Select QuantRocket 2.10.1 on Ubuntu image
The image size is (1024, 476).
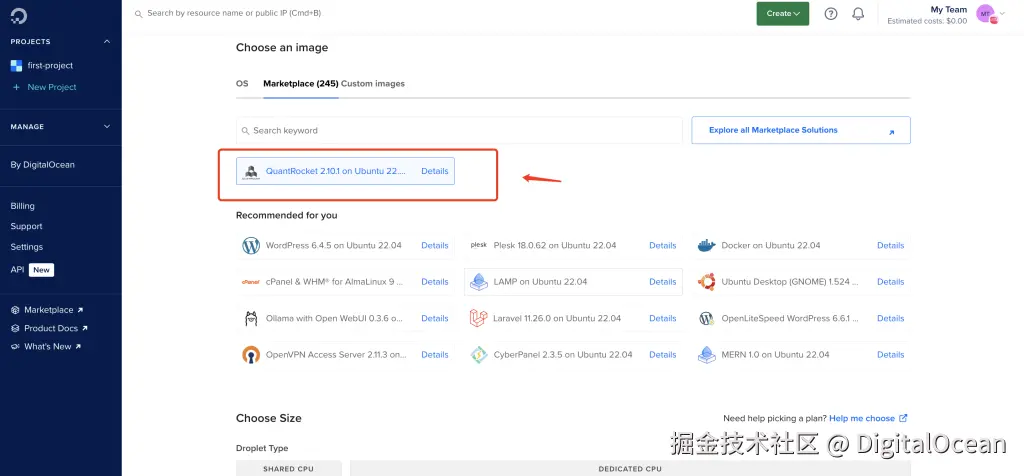345,171
